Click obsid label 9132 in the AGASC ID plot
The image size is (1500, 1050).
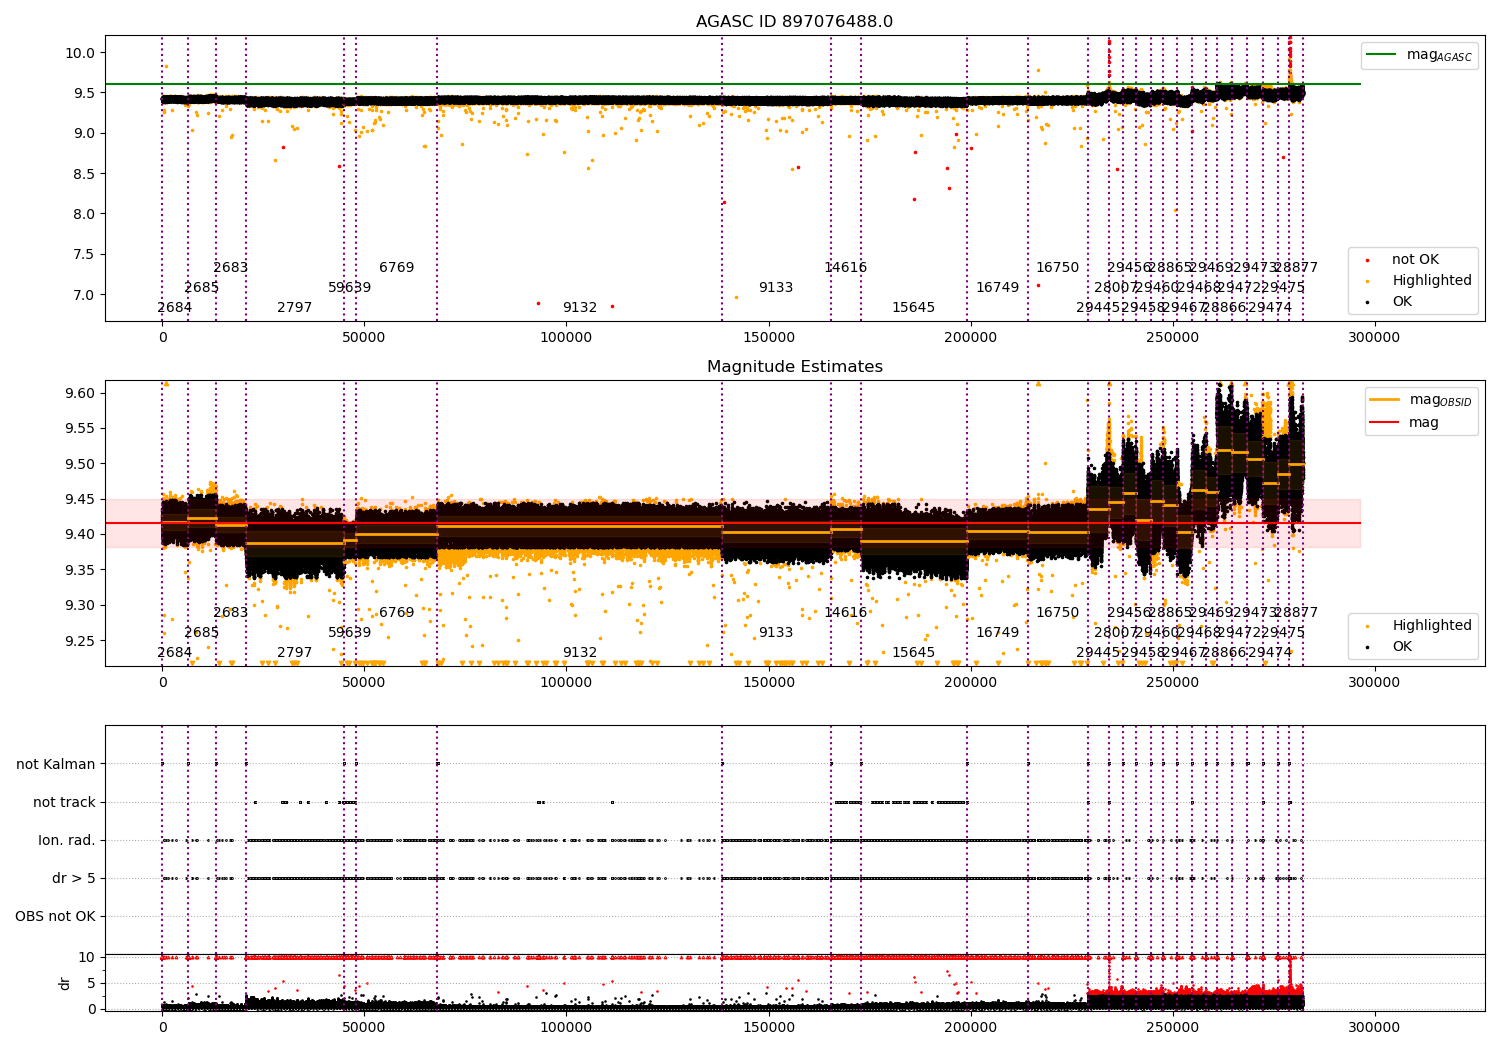click(x=579, y=308)
